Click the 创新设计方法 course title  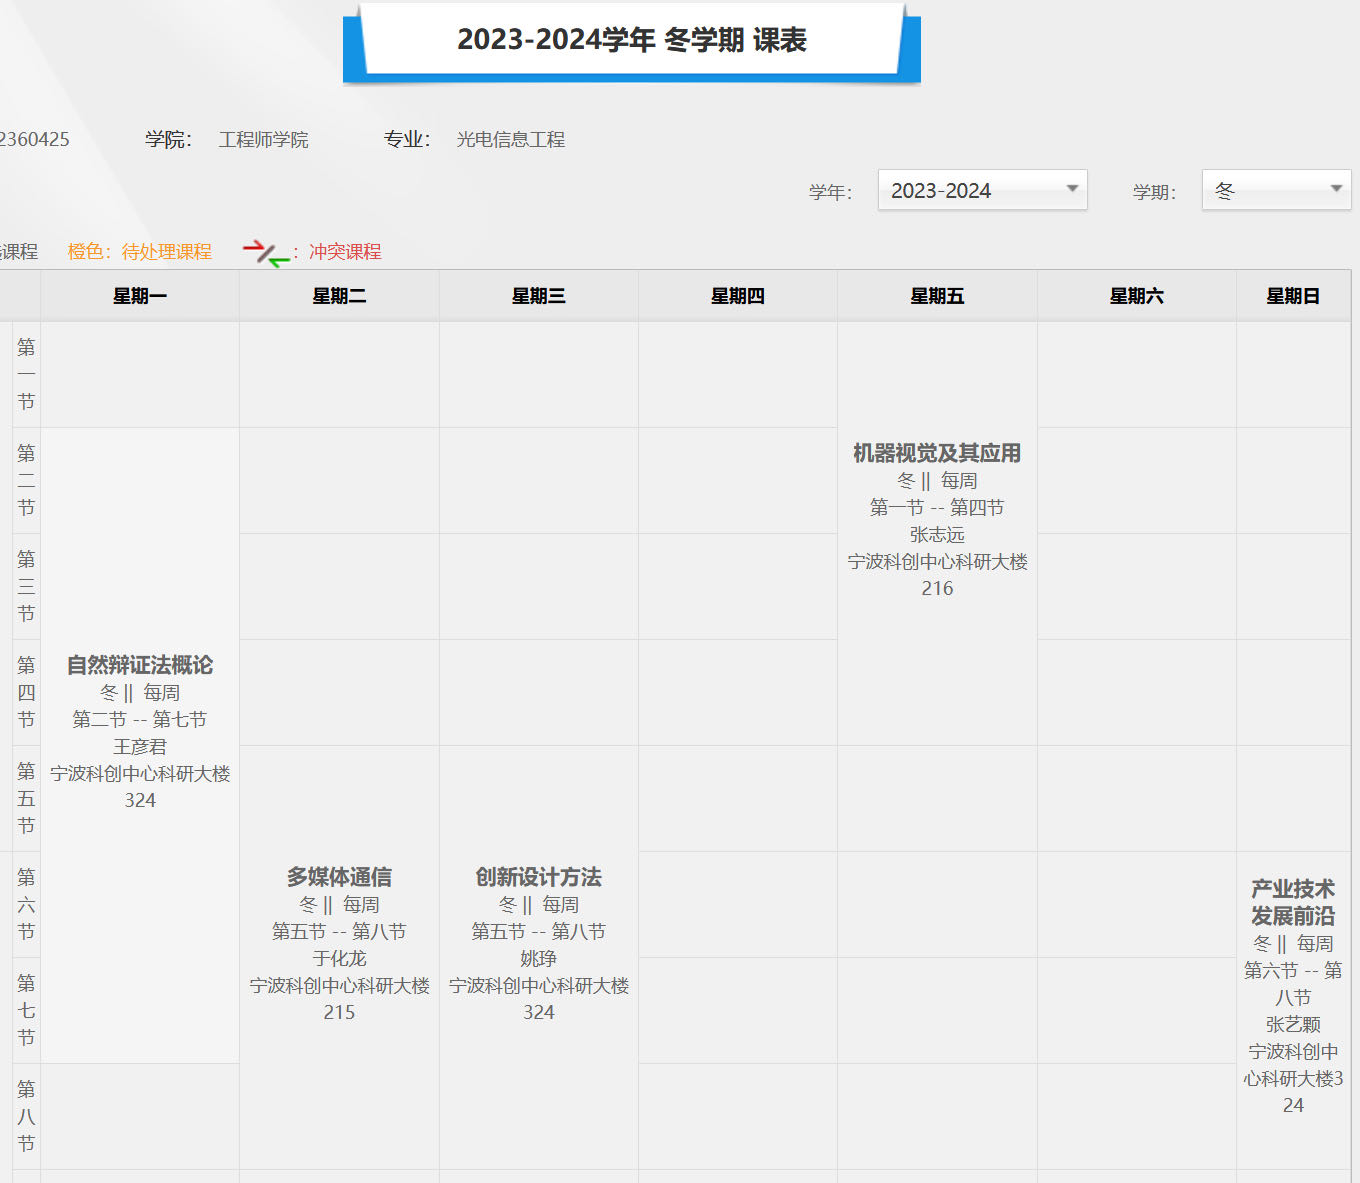pos(538,877)
